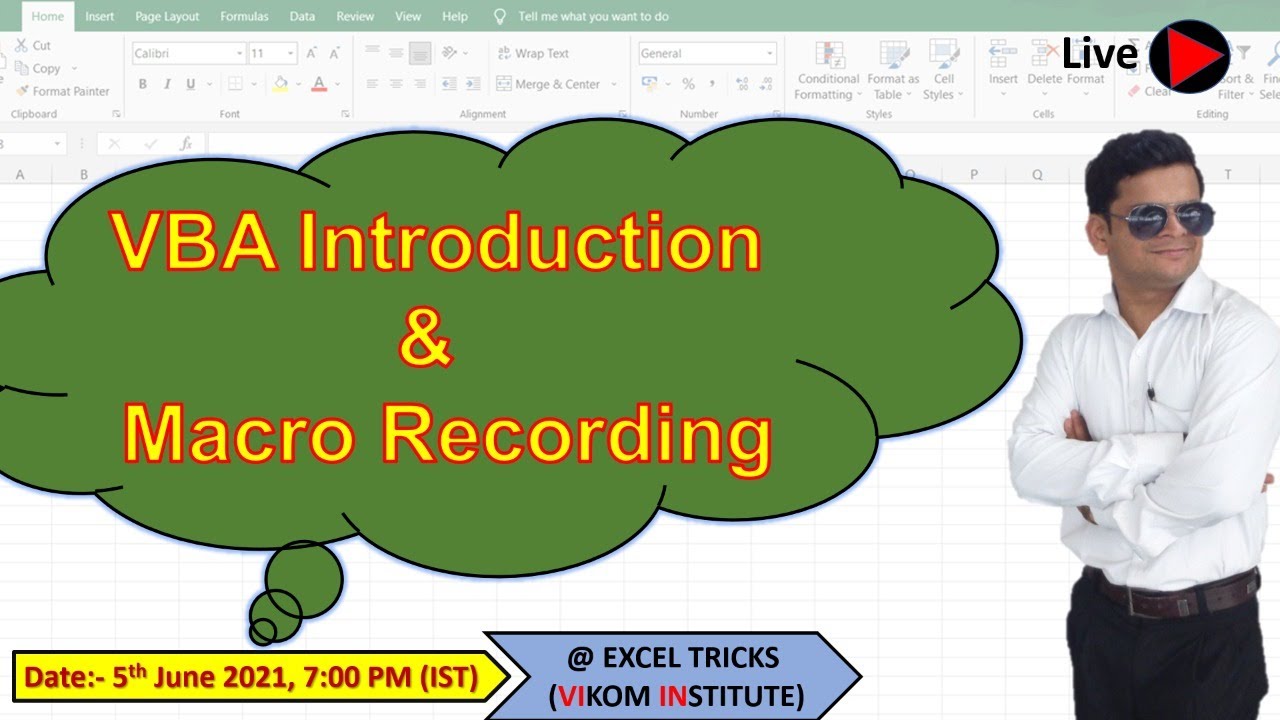Expand the Font Color arrow

pos(337,84)
